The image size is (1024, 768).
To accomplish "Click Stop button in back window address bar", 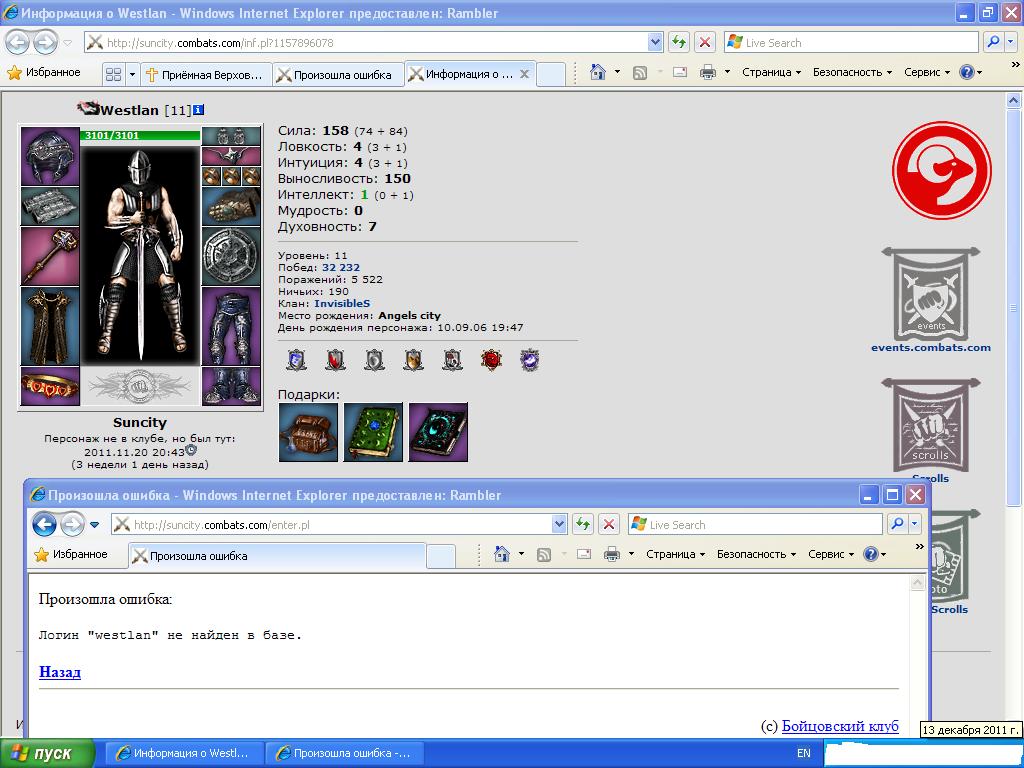I will 705,42.
